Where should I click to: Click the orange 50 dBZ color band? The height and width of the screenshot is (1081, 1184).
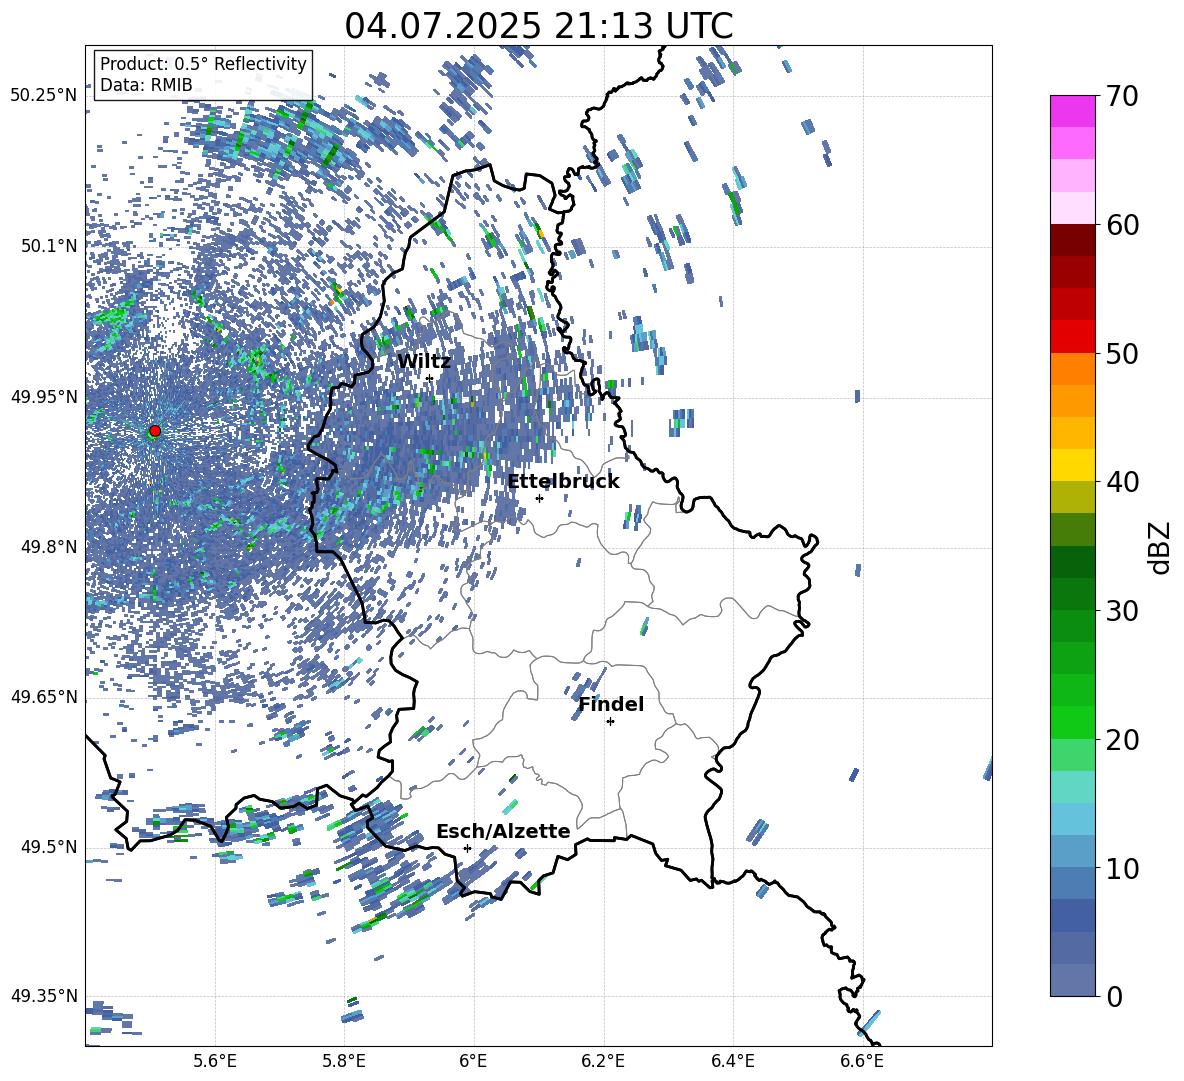click(1072, 369)
